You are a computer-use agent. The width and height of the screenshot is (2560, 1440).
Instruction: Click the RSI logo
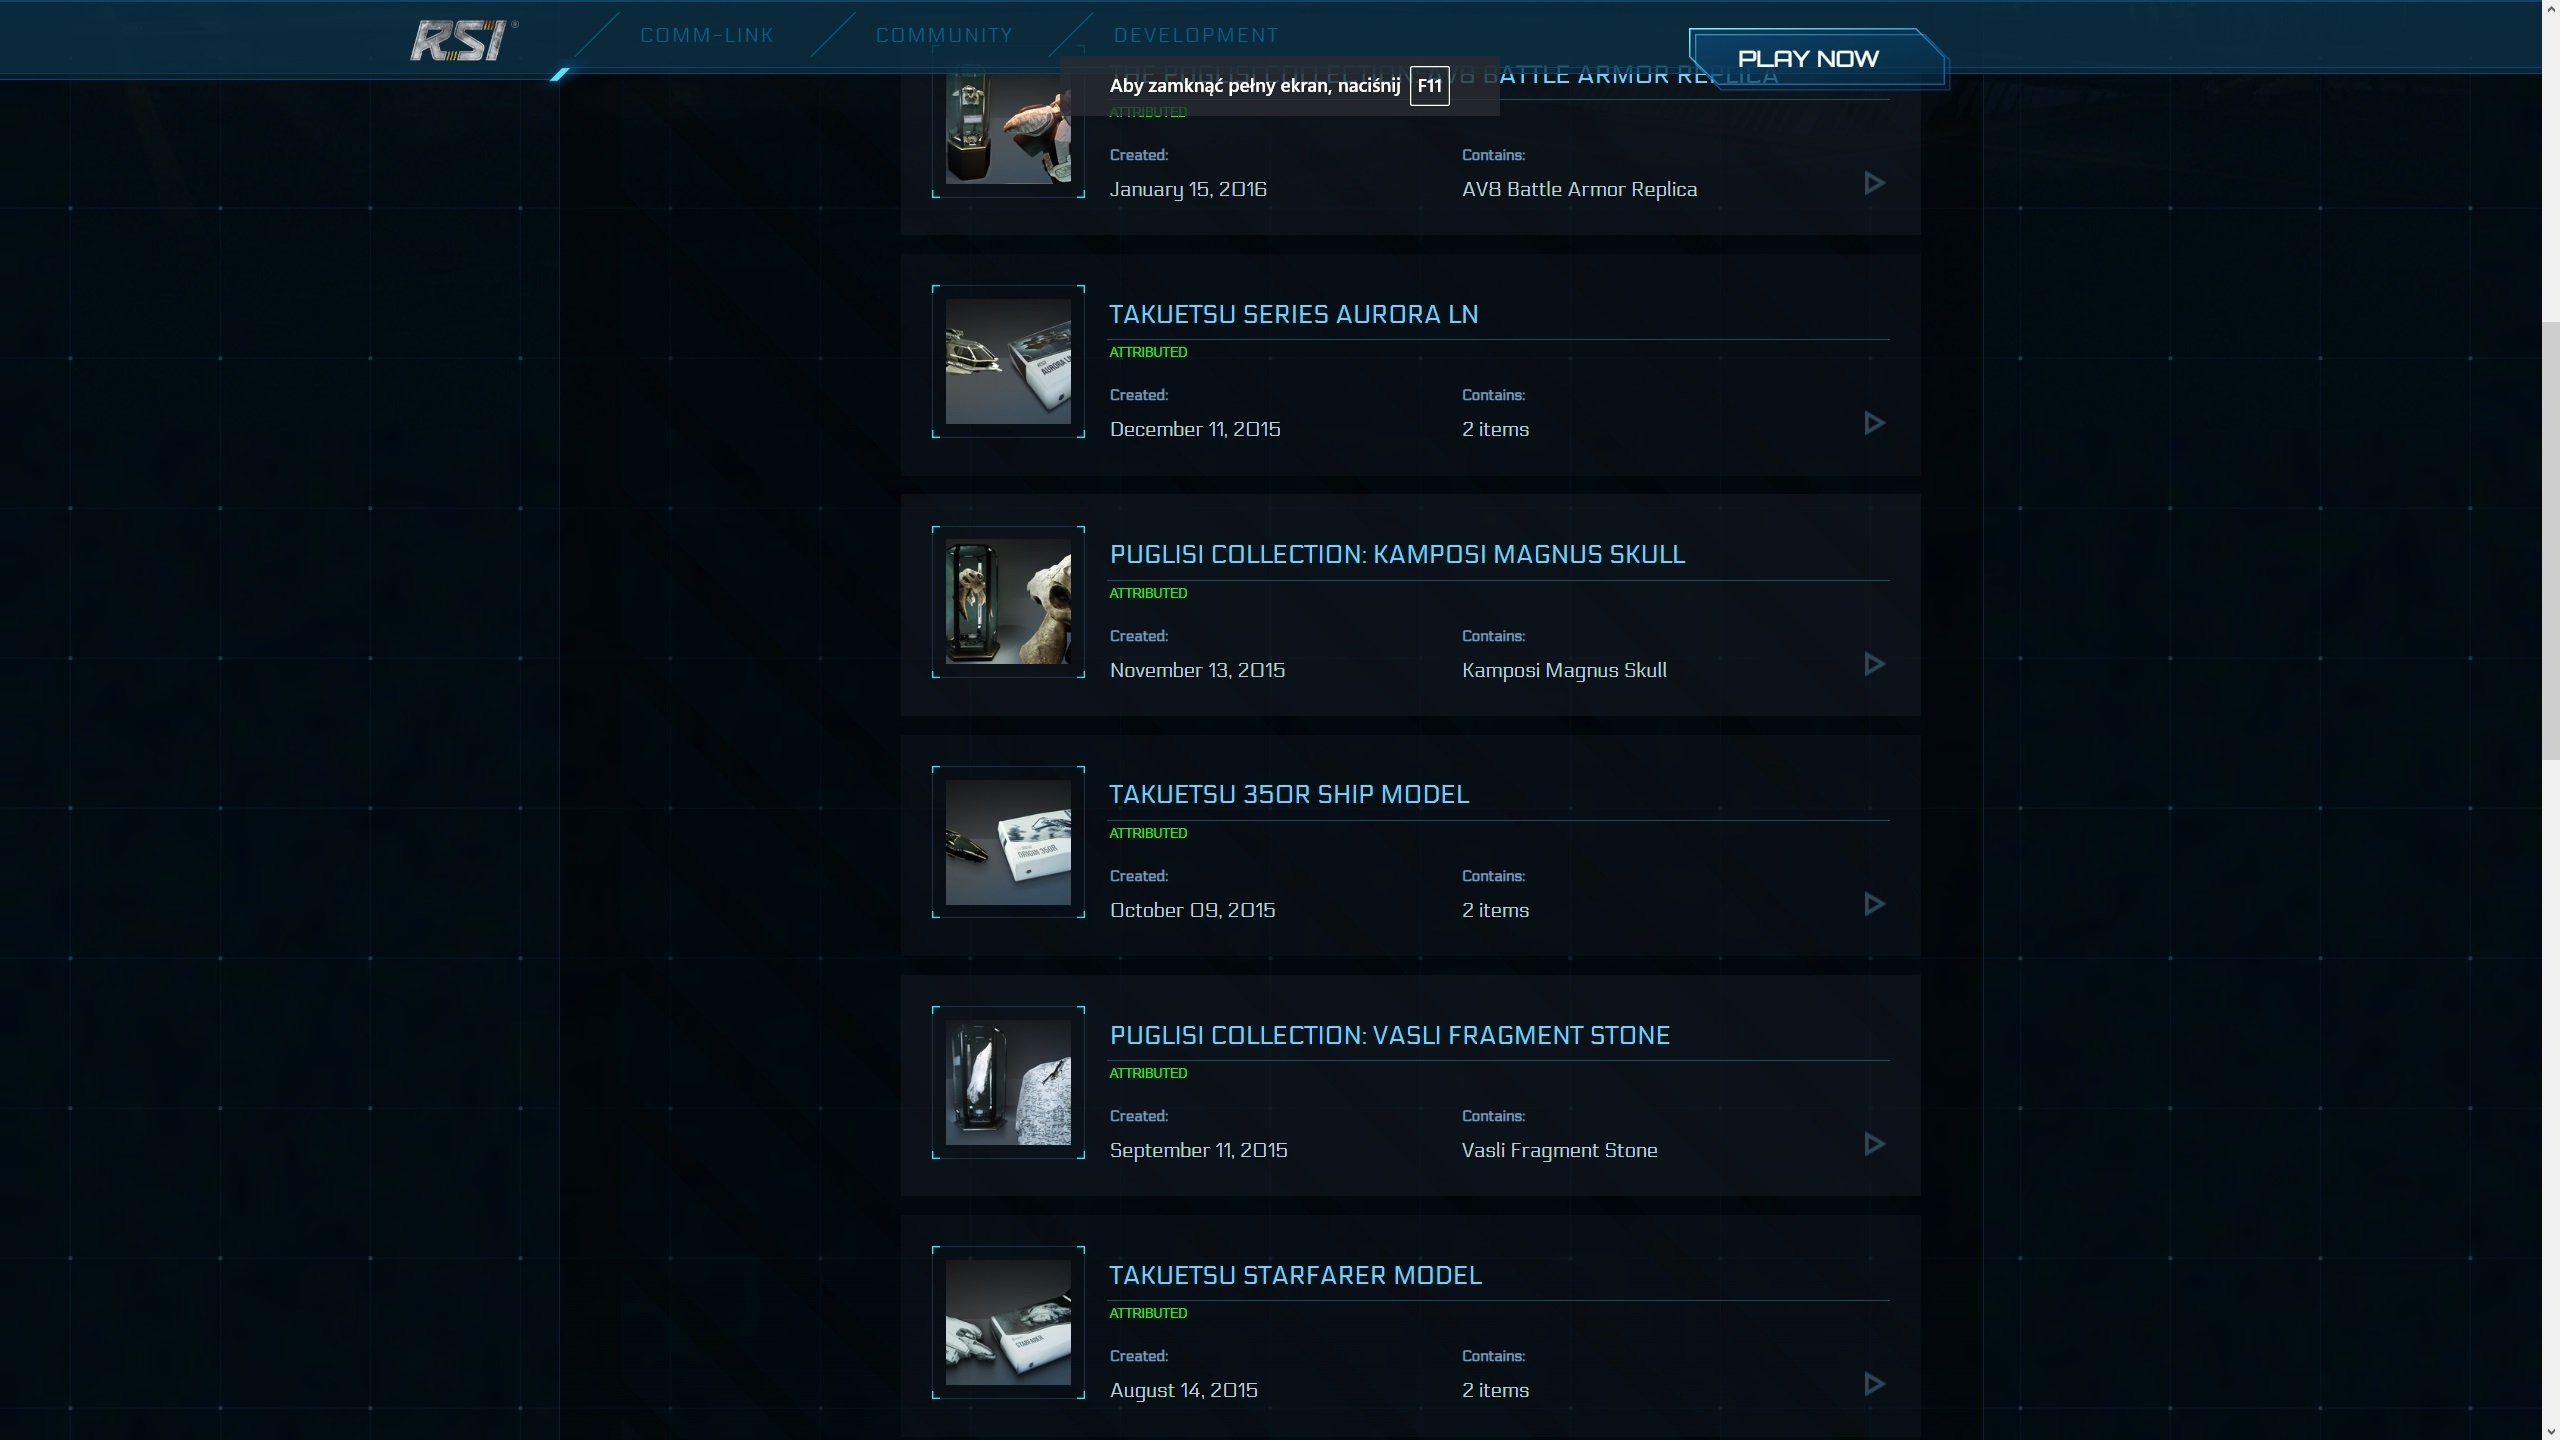pyautogui.click(x=463, y=40)
